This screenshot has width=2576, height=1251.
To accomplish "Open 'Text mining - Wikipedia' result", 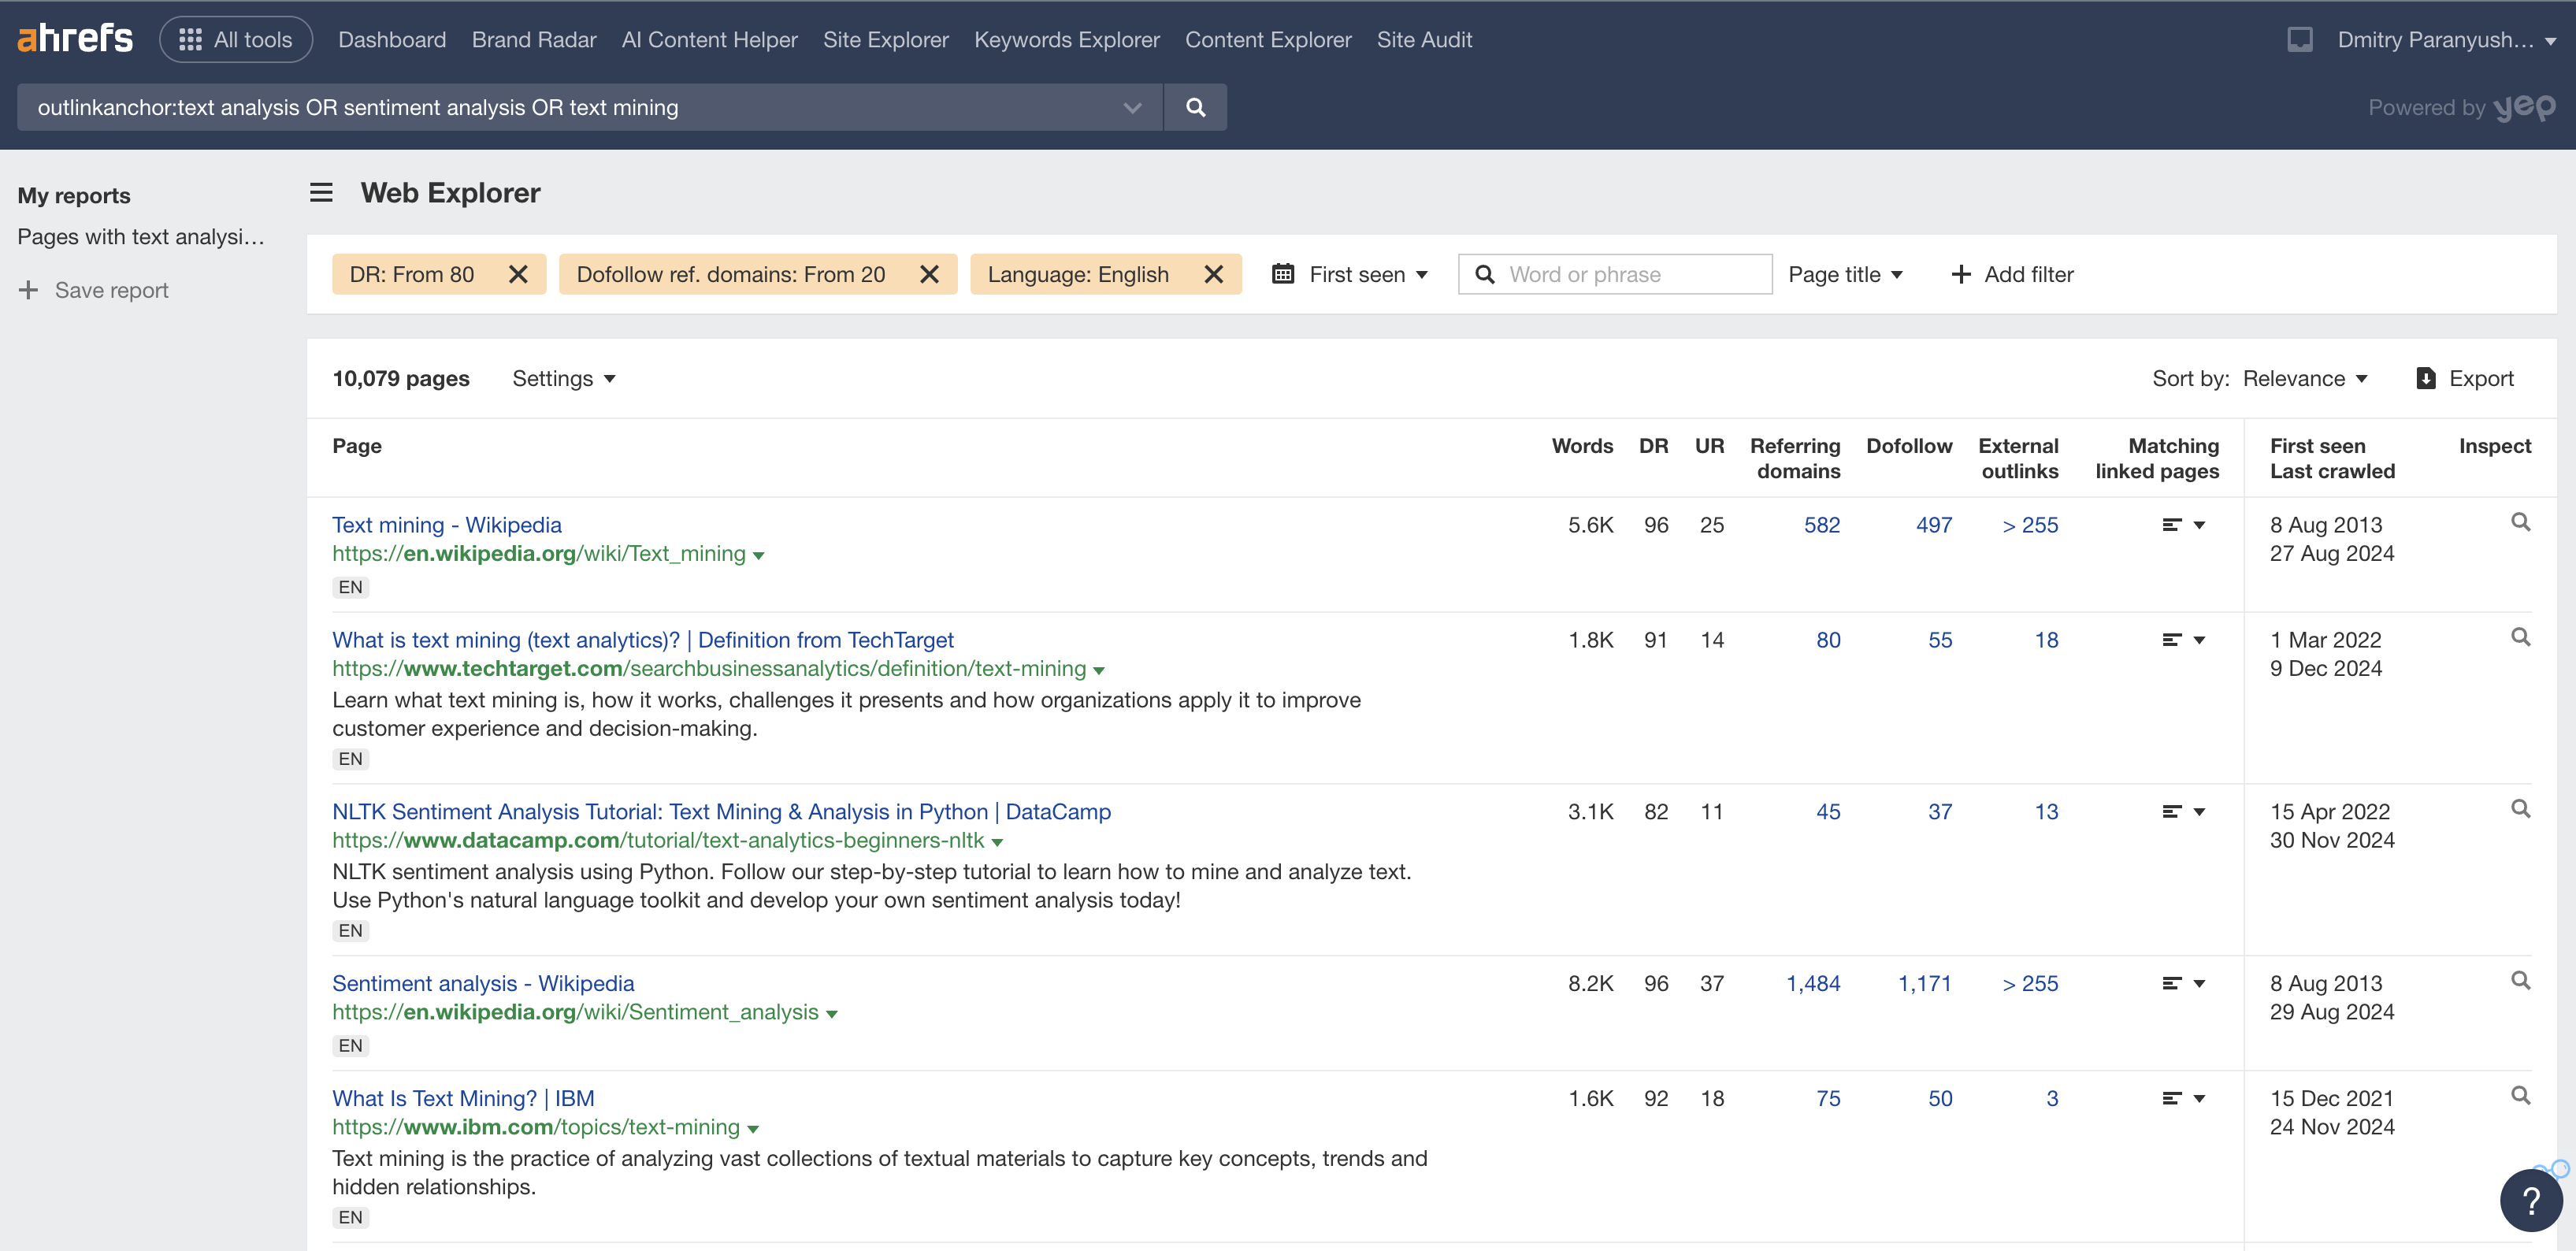I will click(x=446, y=525).
